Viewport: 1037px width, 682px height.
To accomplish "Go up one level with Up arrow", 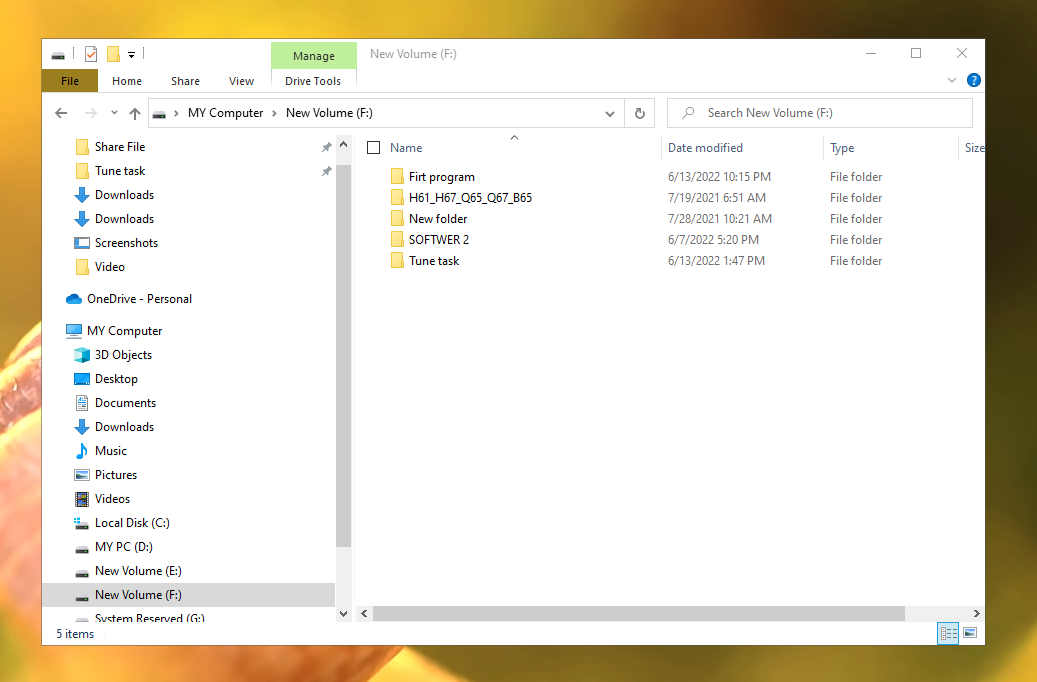I will tap(135, 113).
